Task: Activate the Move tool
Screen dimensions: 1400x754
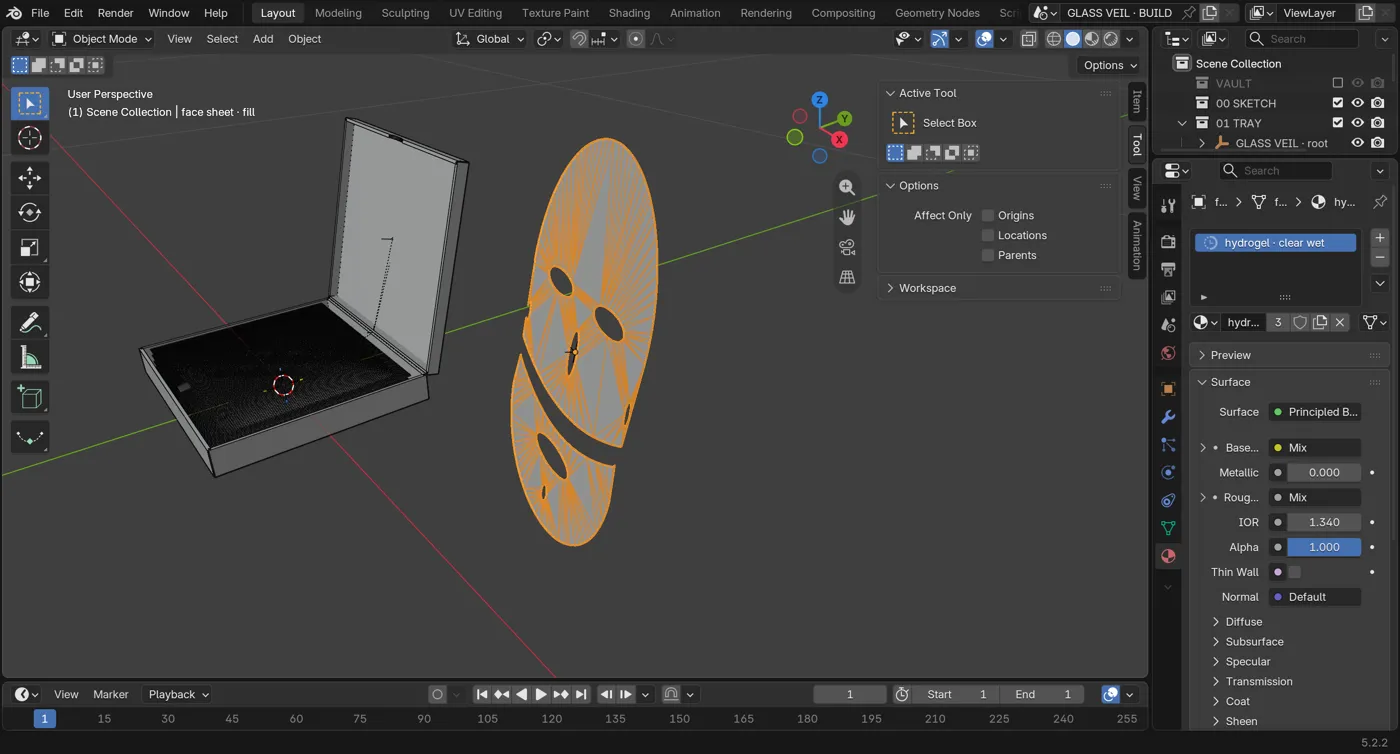Action: [30, 178]
